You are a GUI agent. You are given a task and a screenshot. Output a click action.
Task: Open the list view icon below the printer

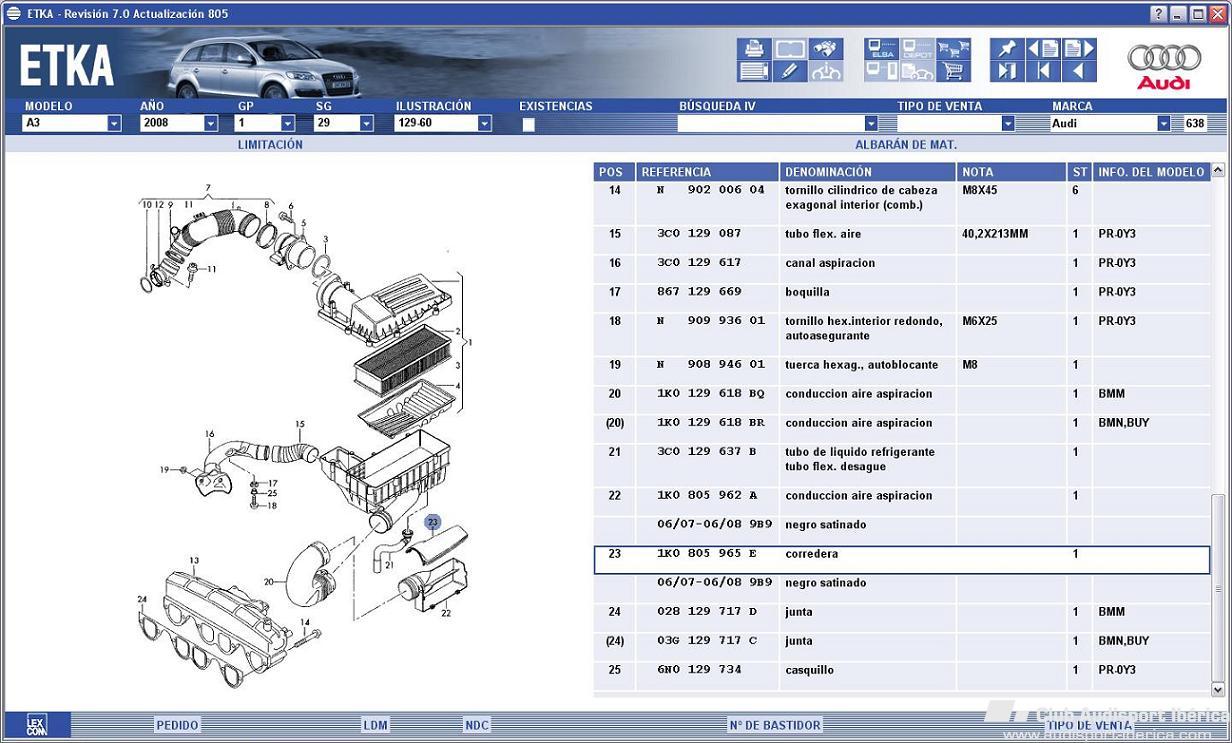coord(754,71)
